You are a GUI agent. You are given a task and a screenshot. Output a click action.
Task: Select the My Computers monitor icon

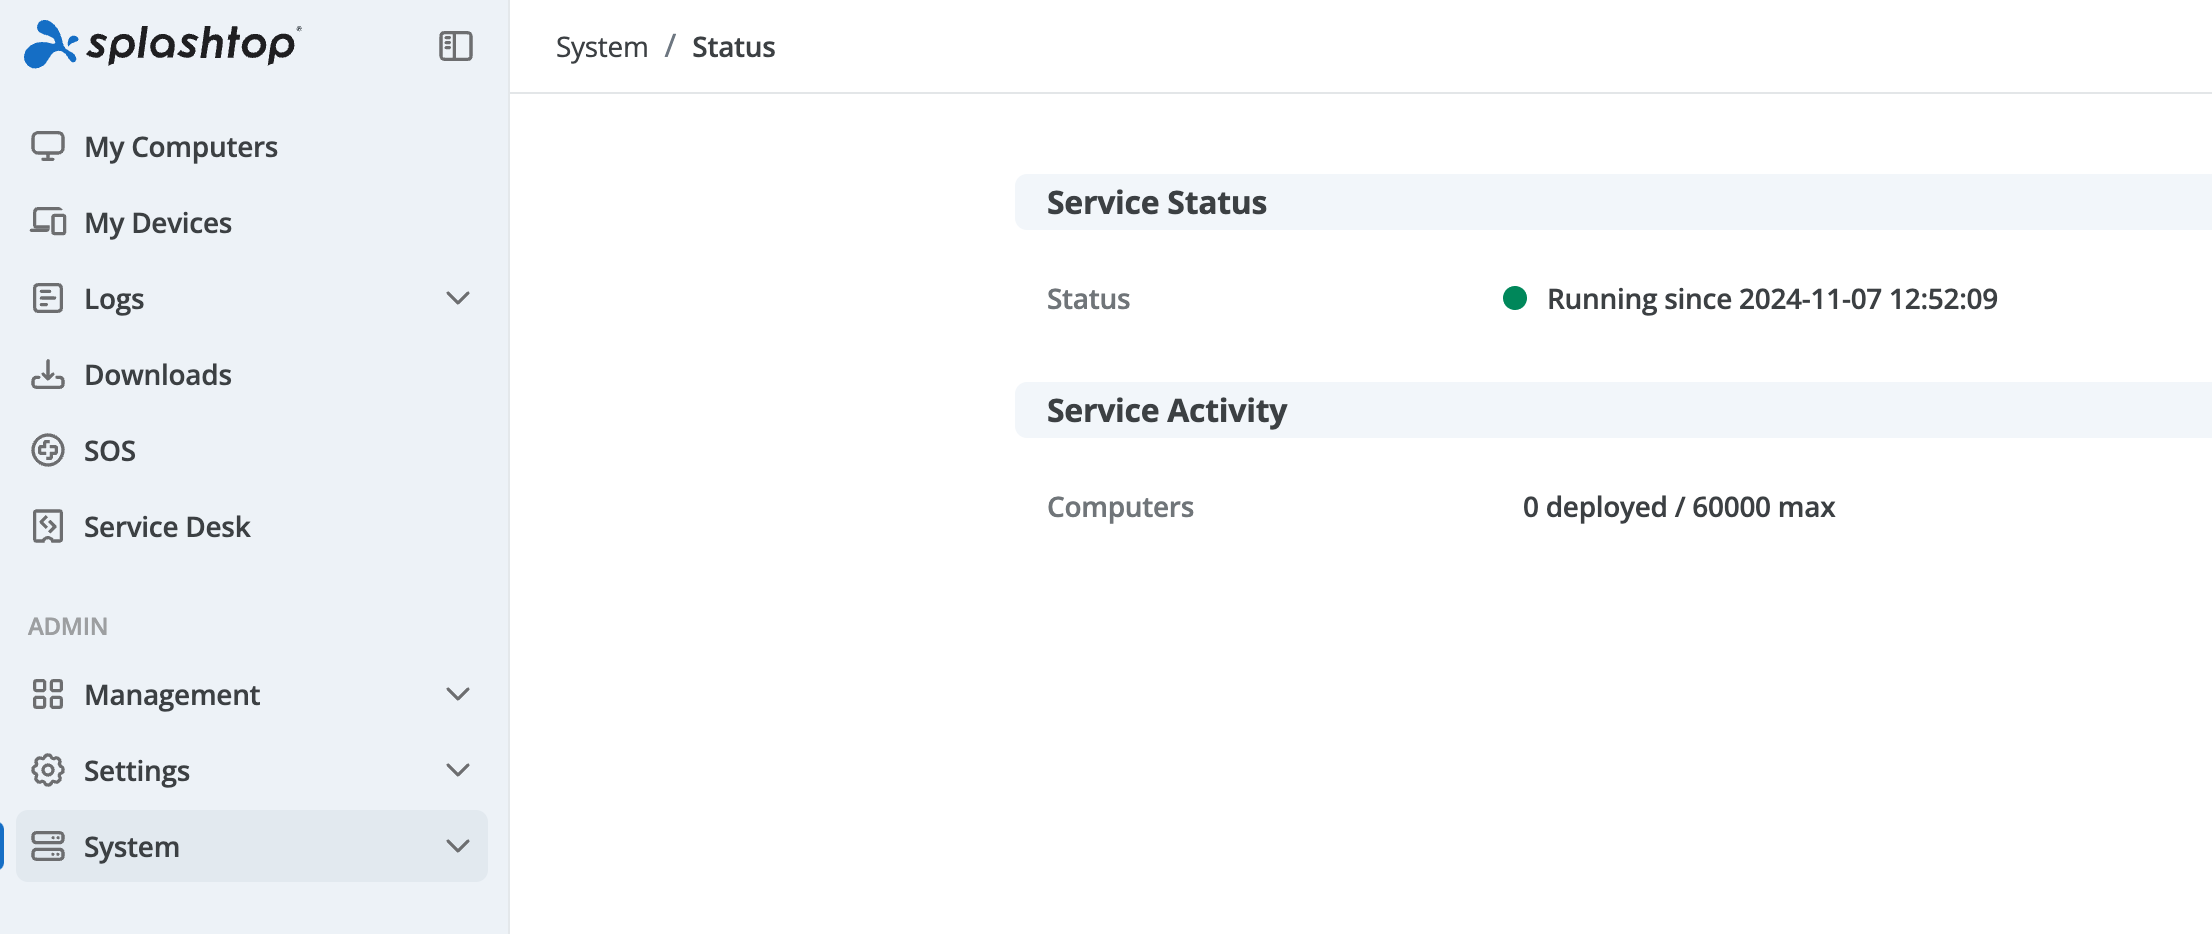click(x=48, y=146)
